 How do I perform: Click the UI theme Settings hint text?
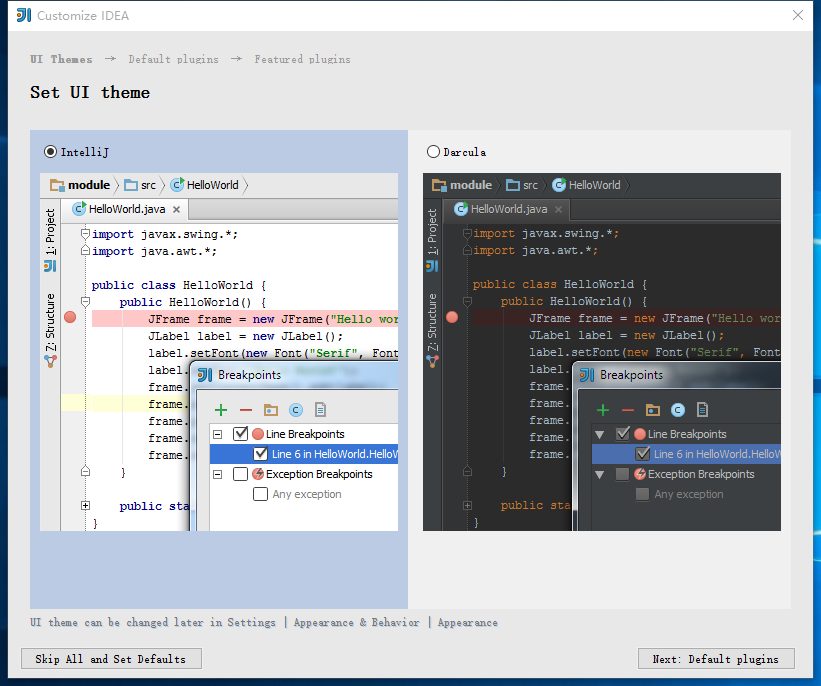coord(263,623)
